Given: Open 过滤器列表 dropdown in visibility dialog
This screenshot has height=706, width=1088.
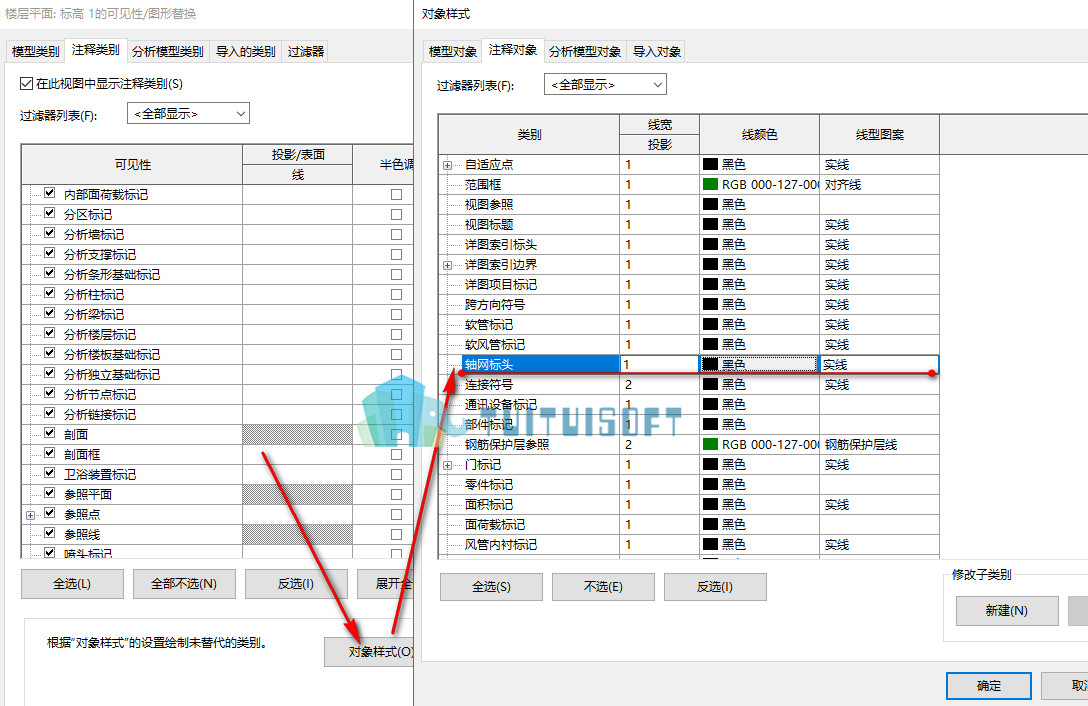Looking at the screenshot, I should pos(188,113).
